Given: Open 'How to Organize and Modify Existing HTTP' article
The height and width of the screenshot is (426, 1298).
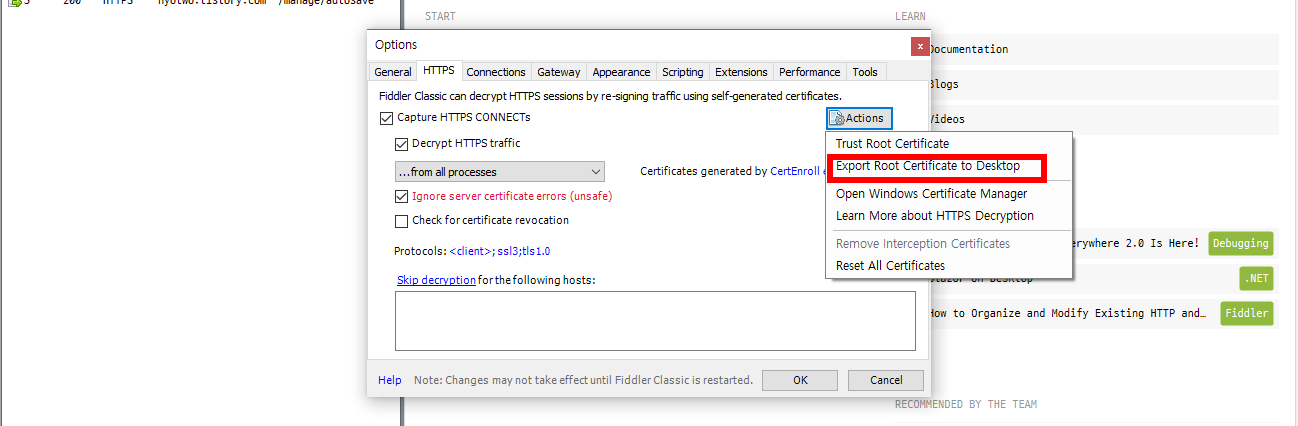Looking at the screenshot, I should (1067, 313).
